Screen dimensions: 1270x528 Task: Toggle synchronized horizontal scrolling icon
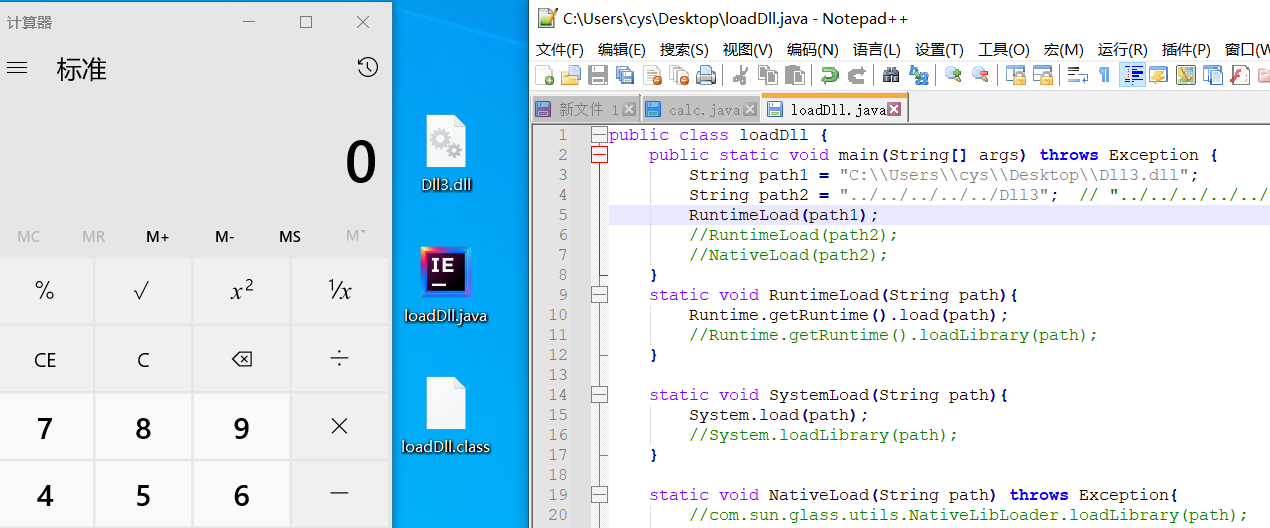1043,75
